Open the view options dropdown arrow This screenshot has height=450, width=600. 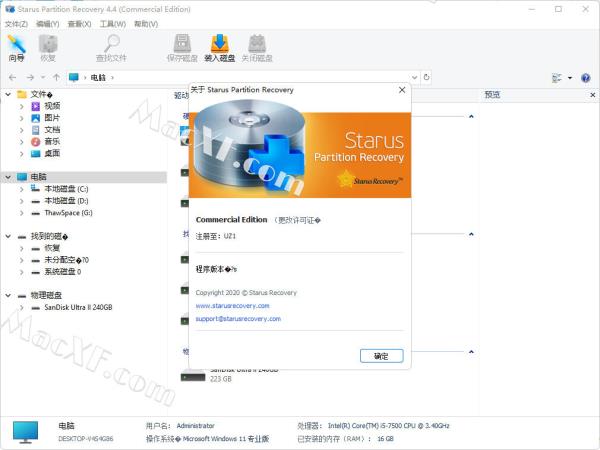coord(570,78)
